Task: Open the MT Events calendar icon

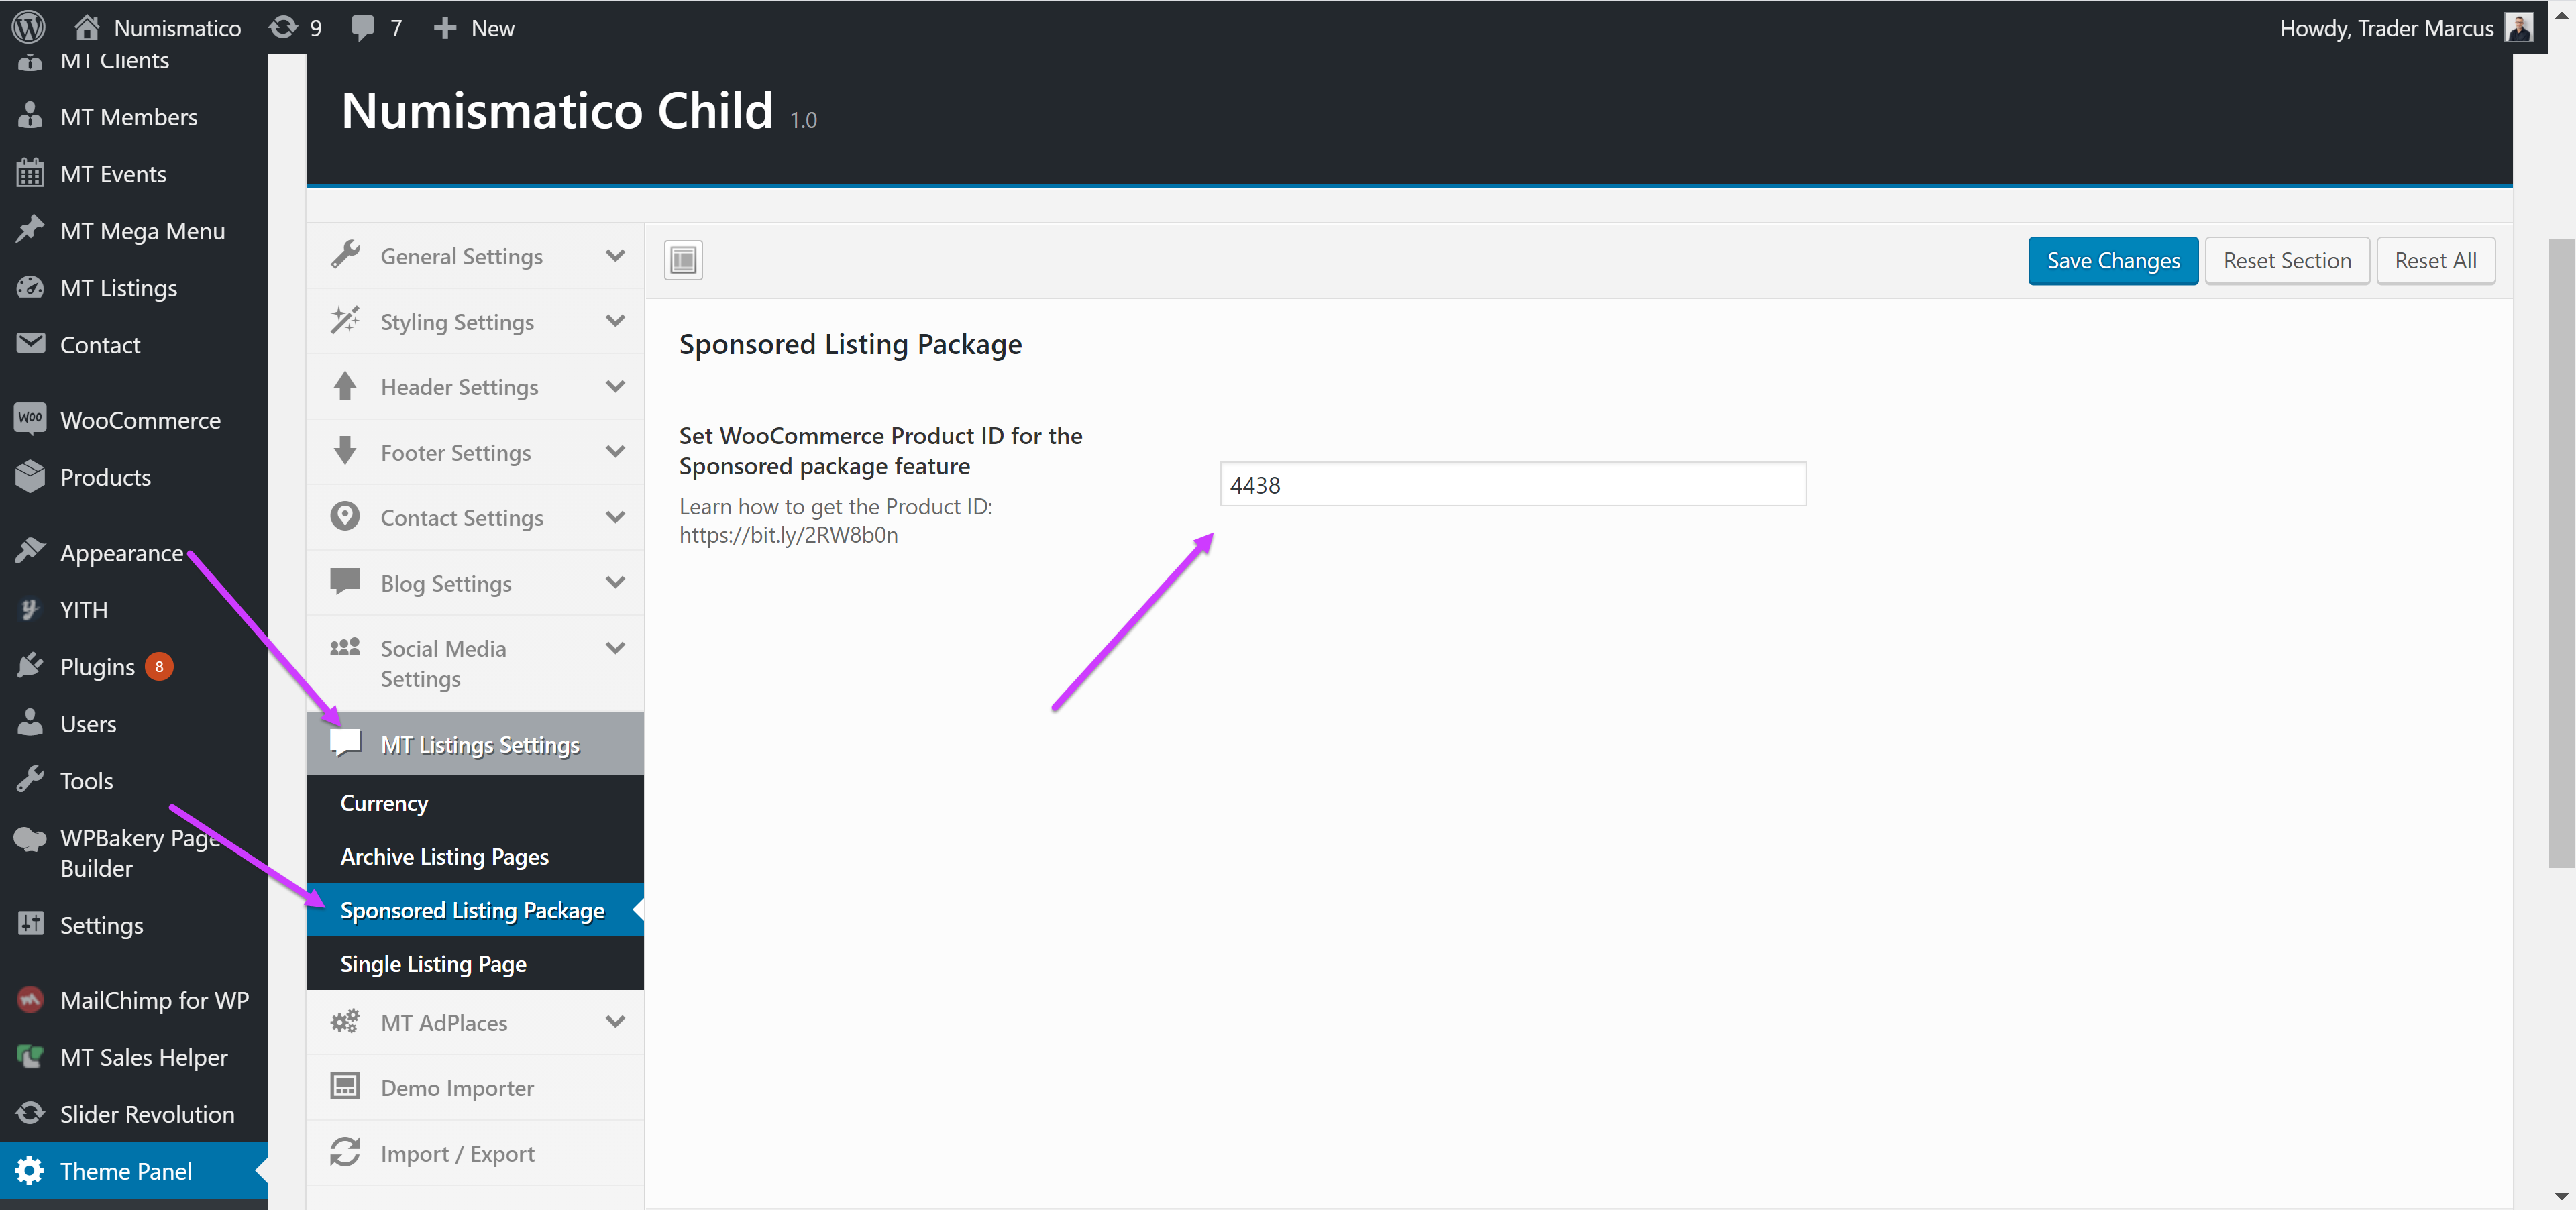Action: pos(30,173)
